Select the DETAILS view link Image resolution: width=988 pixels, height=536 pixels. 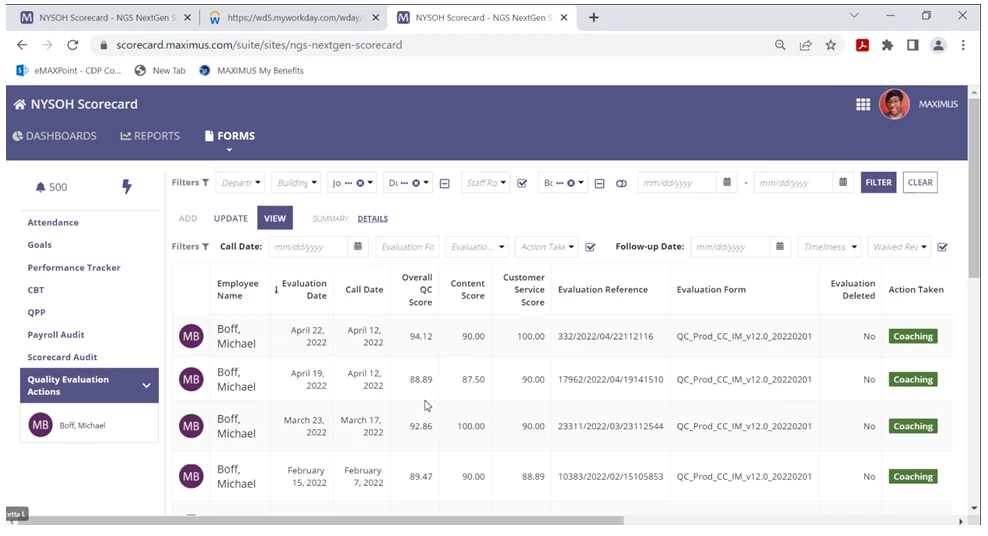coord(372,219)
